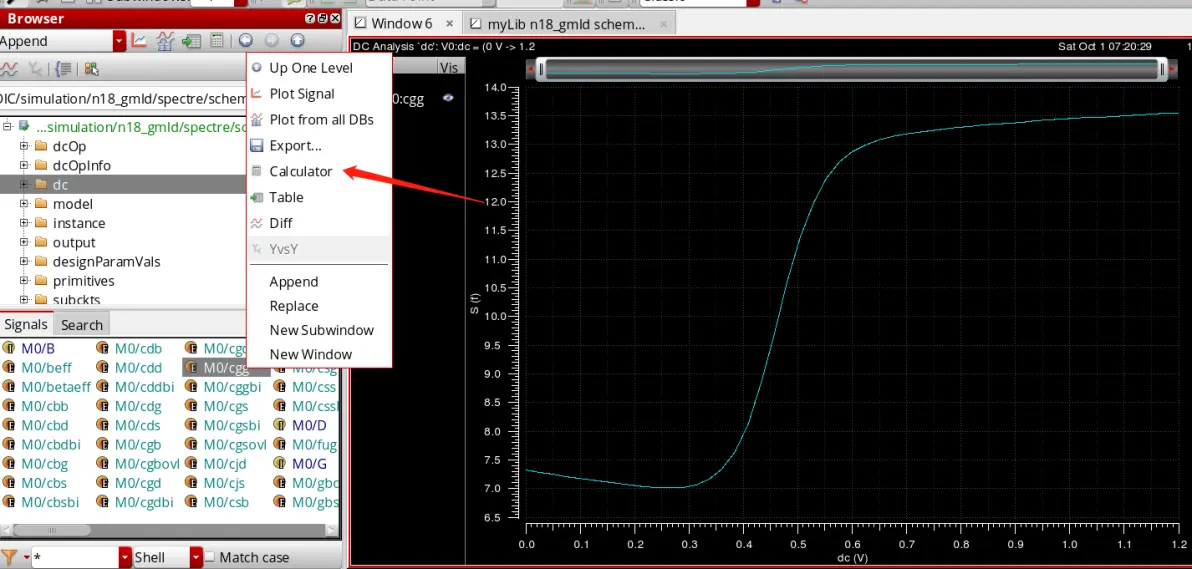Toggle visibility eye for cgg trace
This screenshot has height=569, width=1192.
tap(448, 97)
